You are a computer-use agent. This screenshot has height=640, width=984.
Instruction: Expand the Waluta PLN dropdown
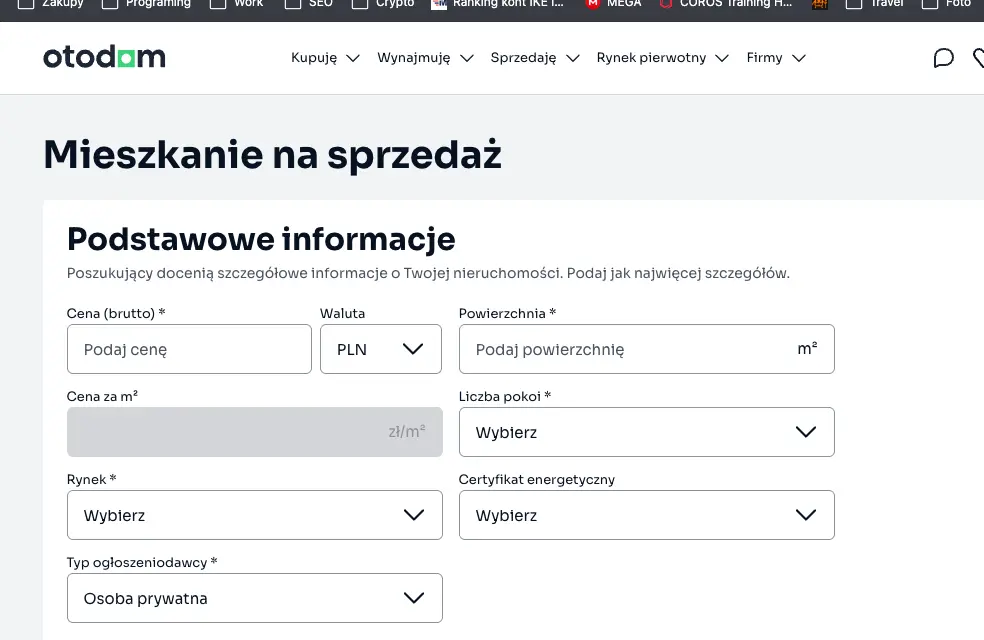point(380,349)
